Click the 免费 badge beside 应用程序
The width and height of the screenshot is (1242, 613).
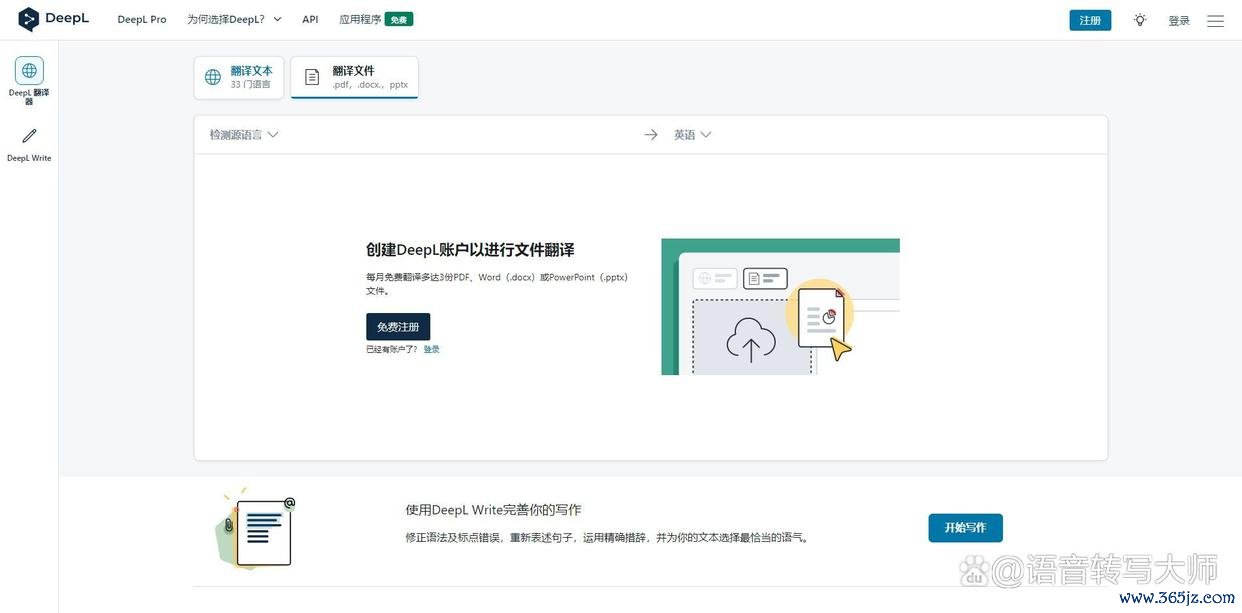coord(399,19)
